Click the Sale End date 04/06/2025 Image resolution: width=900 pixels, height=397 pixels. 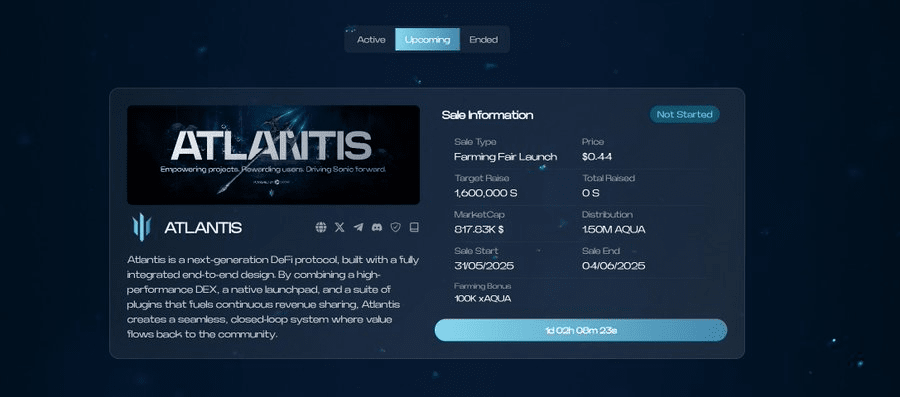tap(614, 266)
